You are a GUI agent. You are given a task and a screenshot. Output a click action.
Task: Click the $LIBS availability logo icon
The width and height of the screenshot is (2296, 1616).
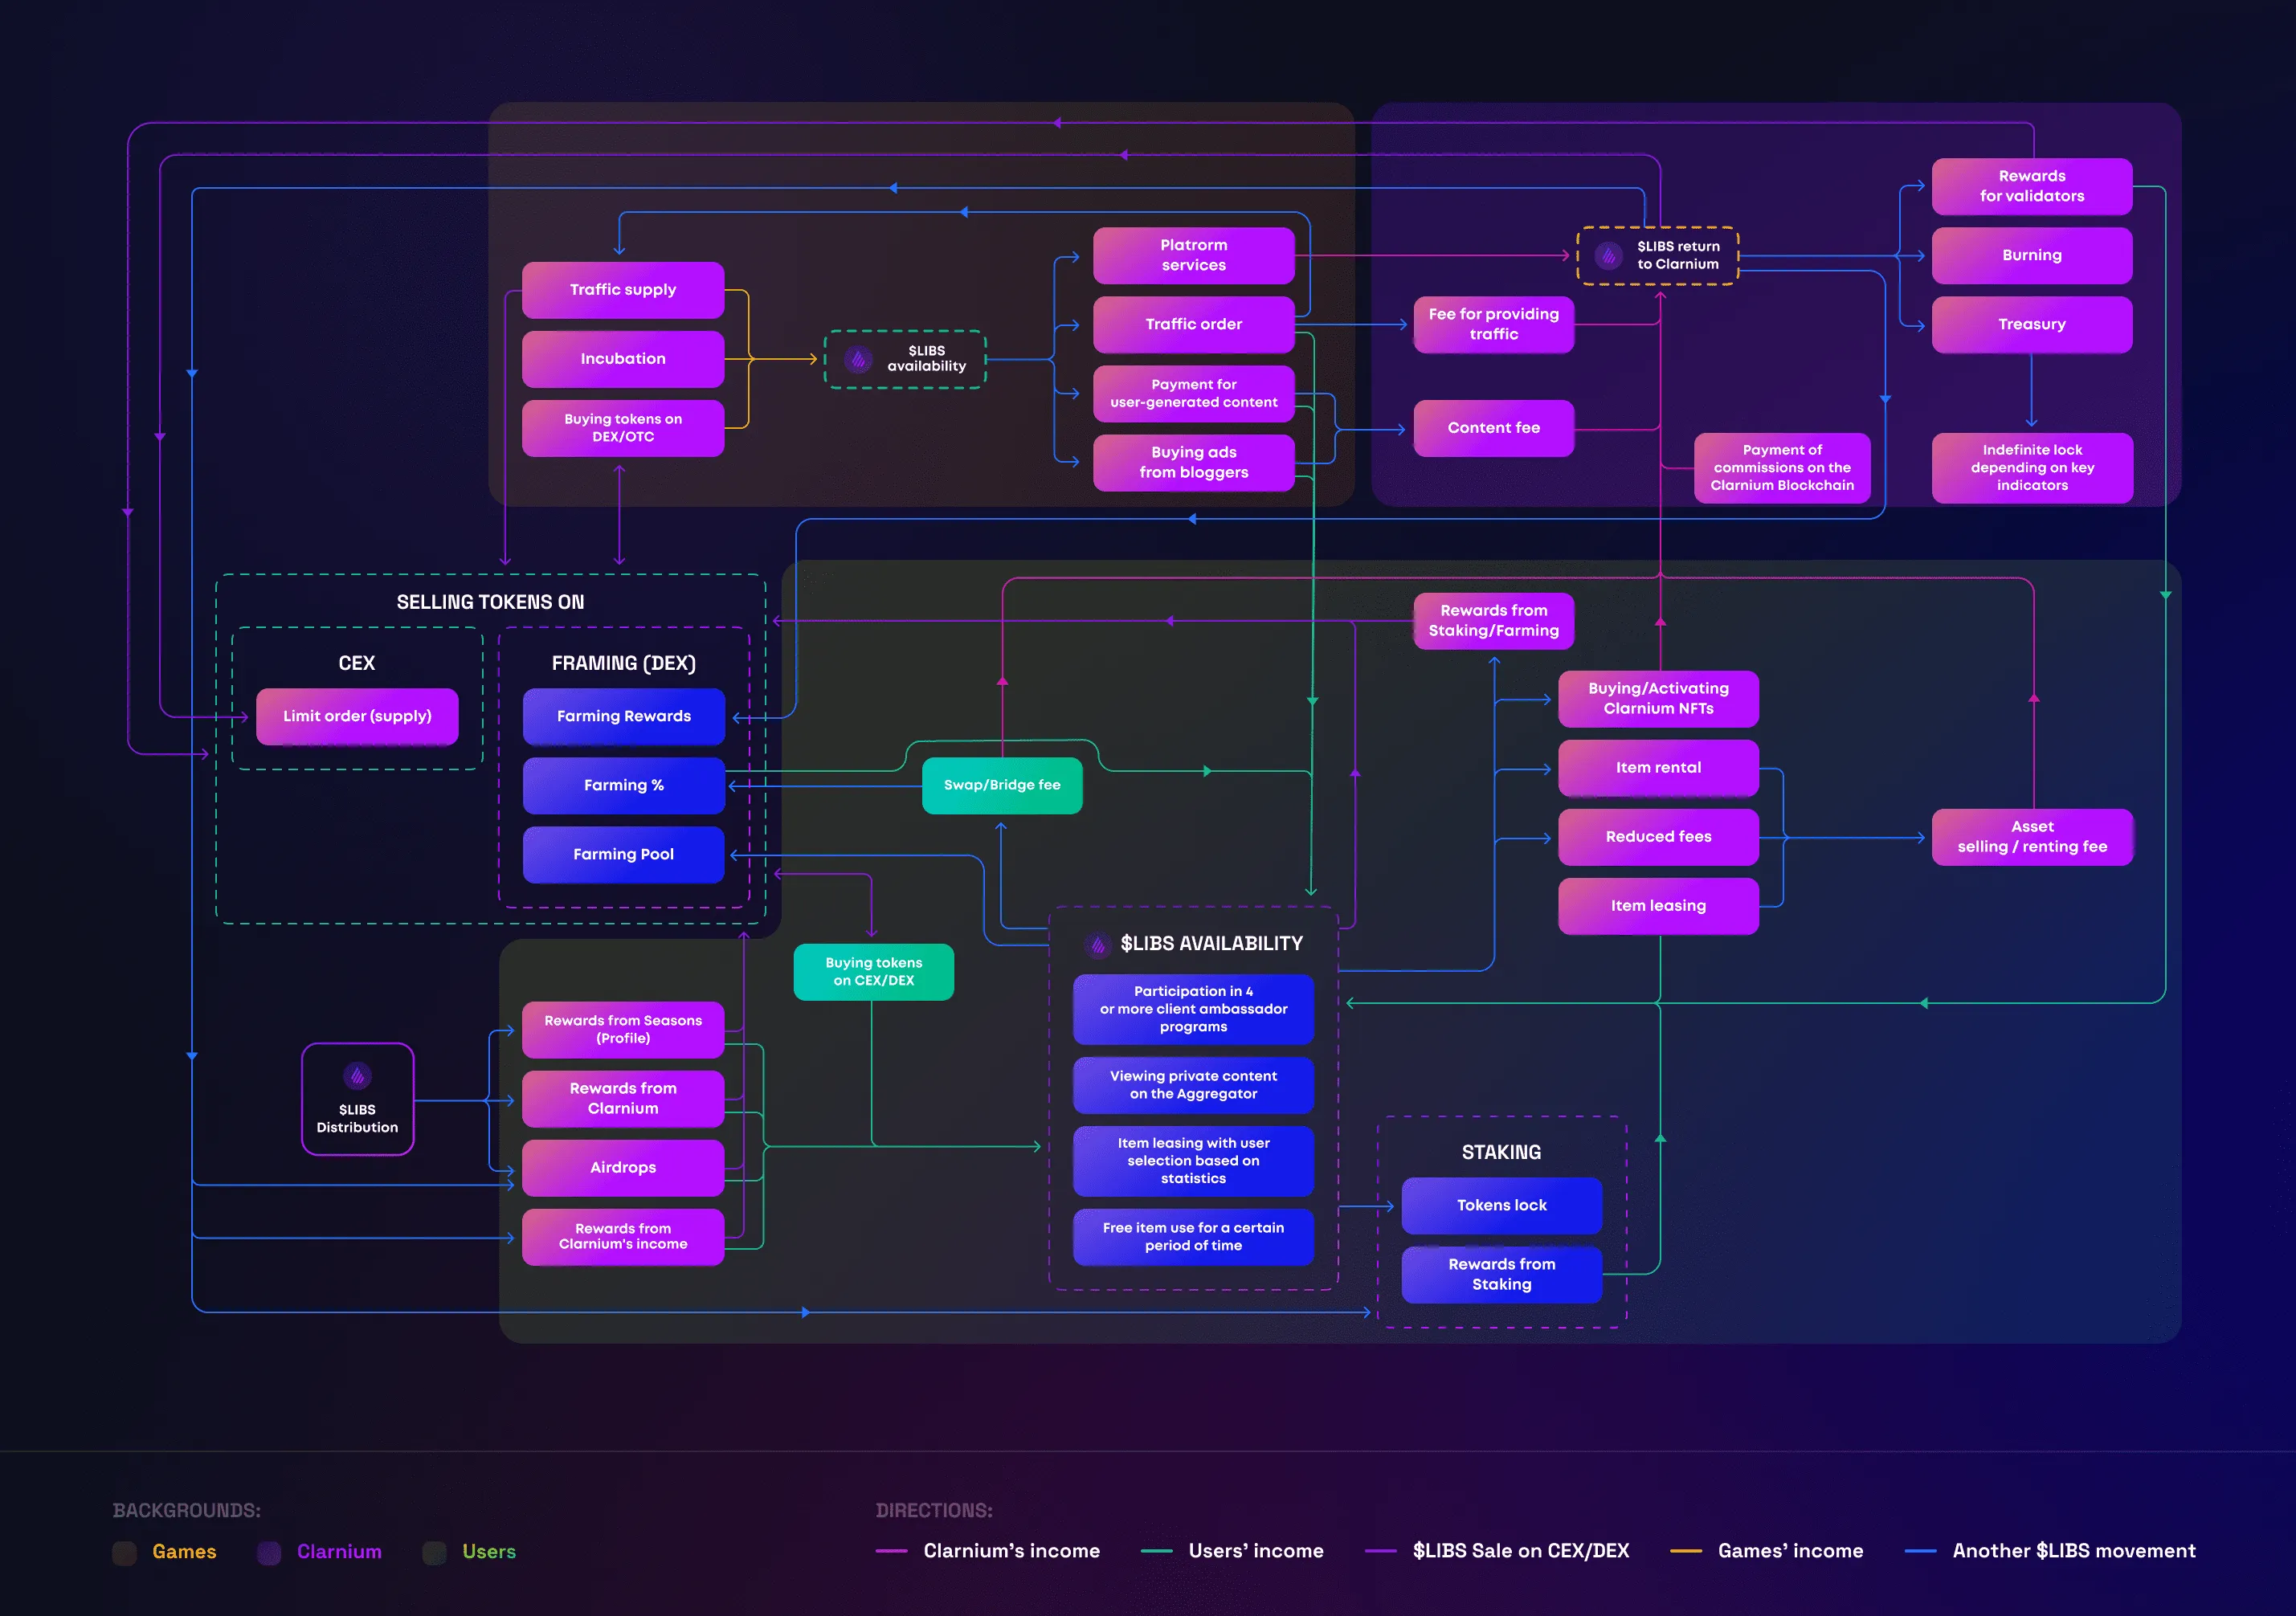click(858, 359)
